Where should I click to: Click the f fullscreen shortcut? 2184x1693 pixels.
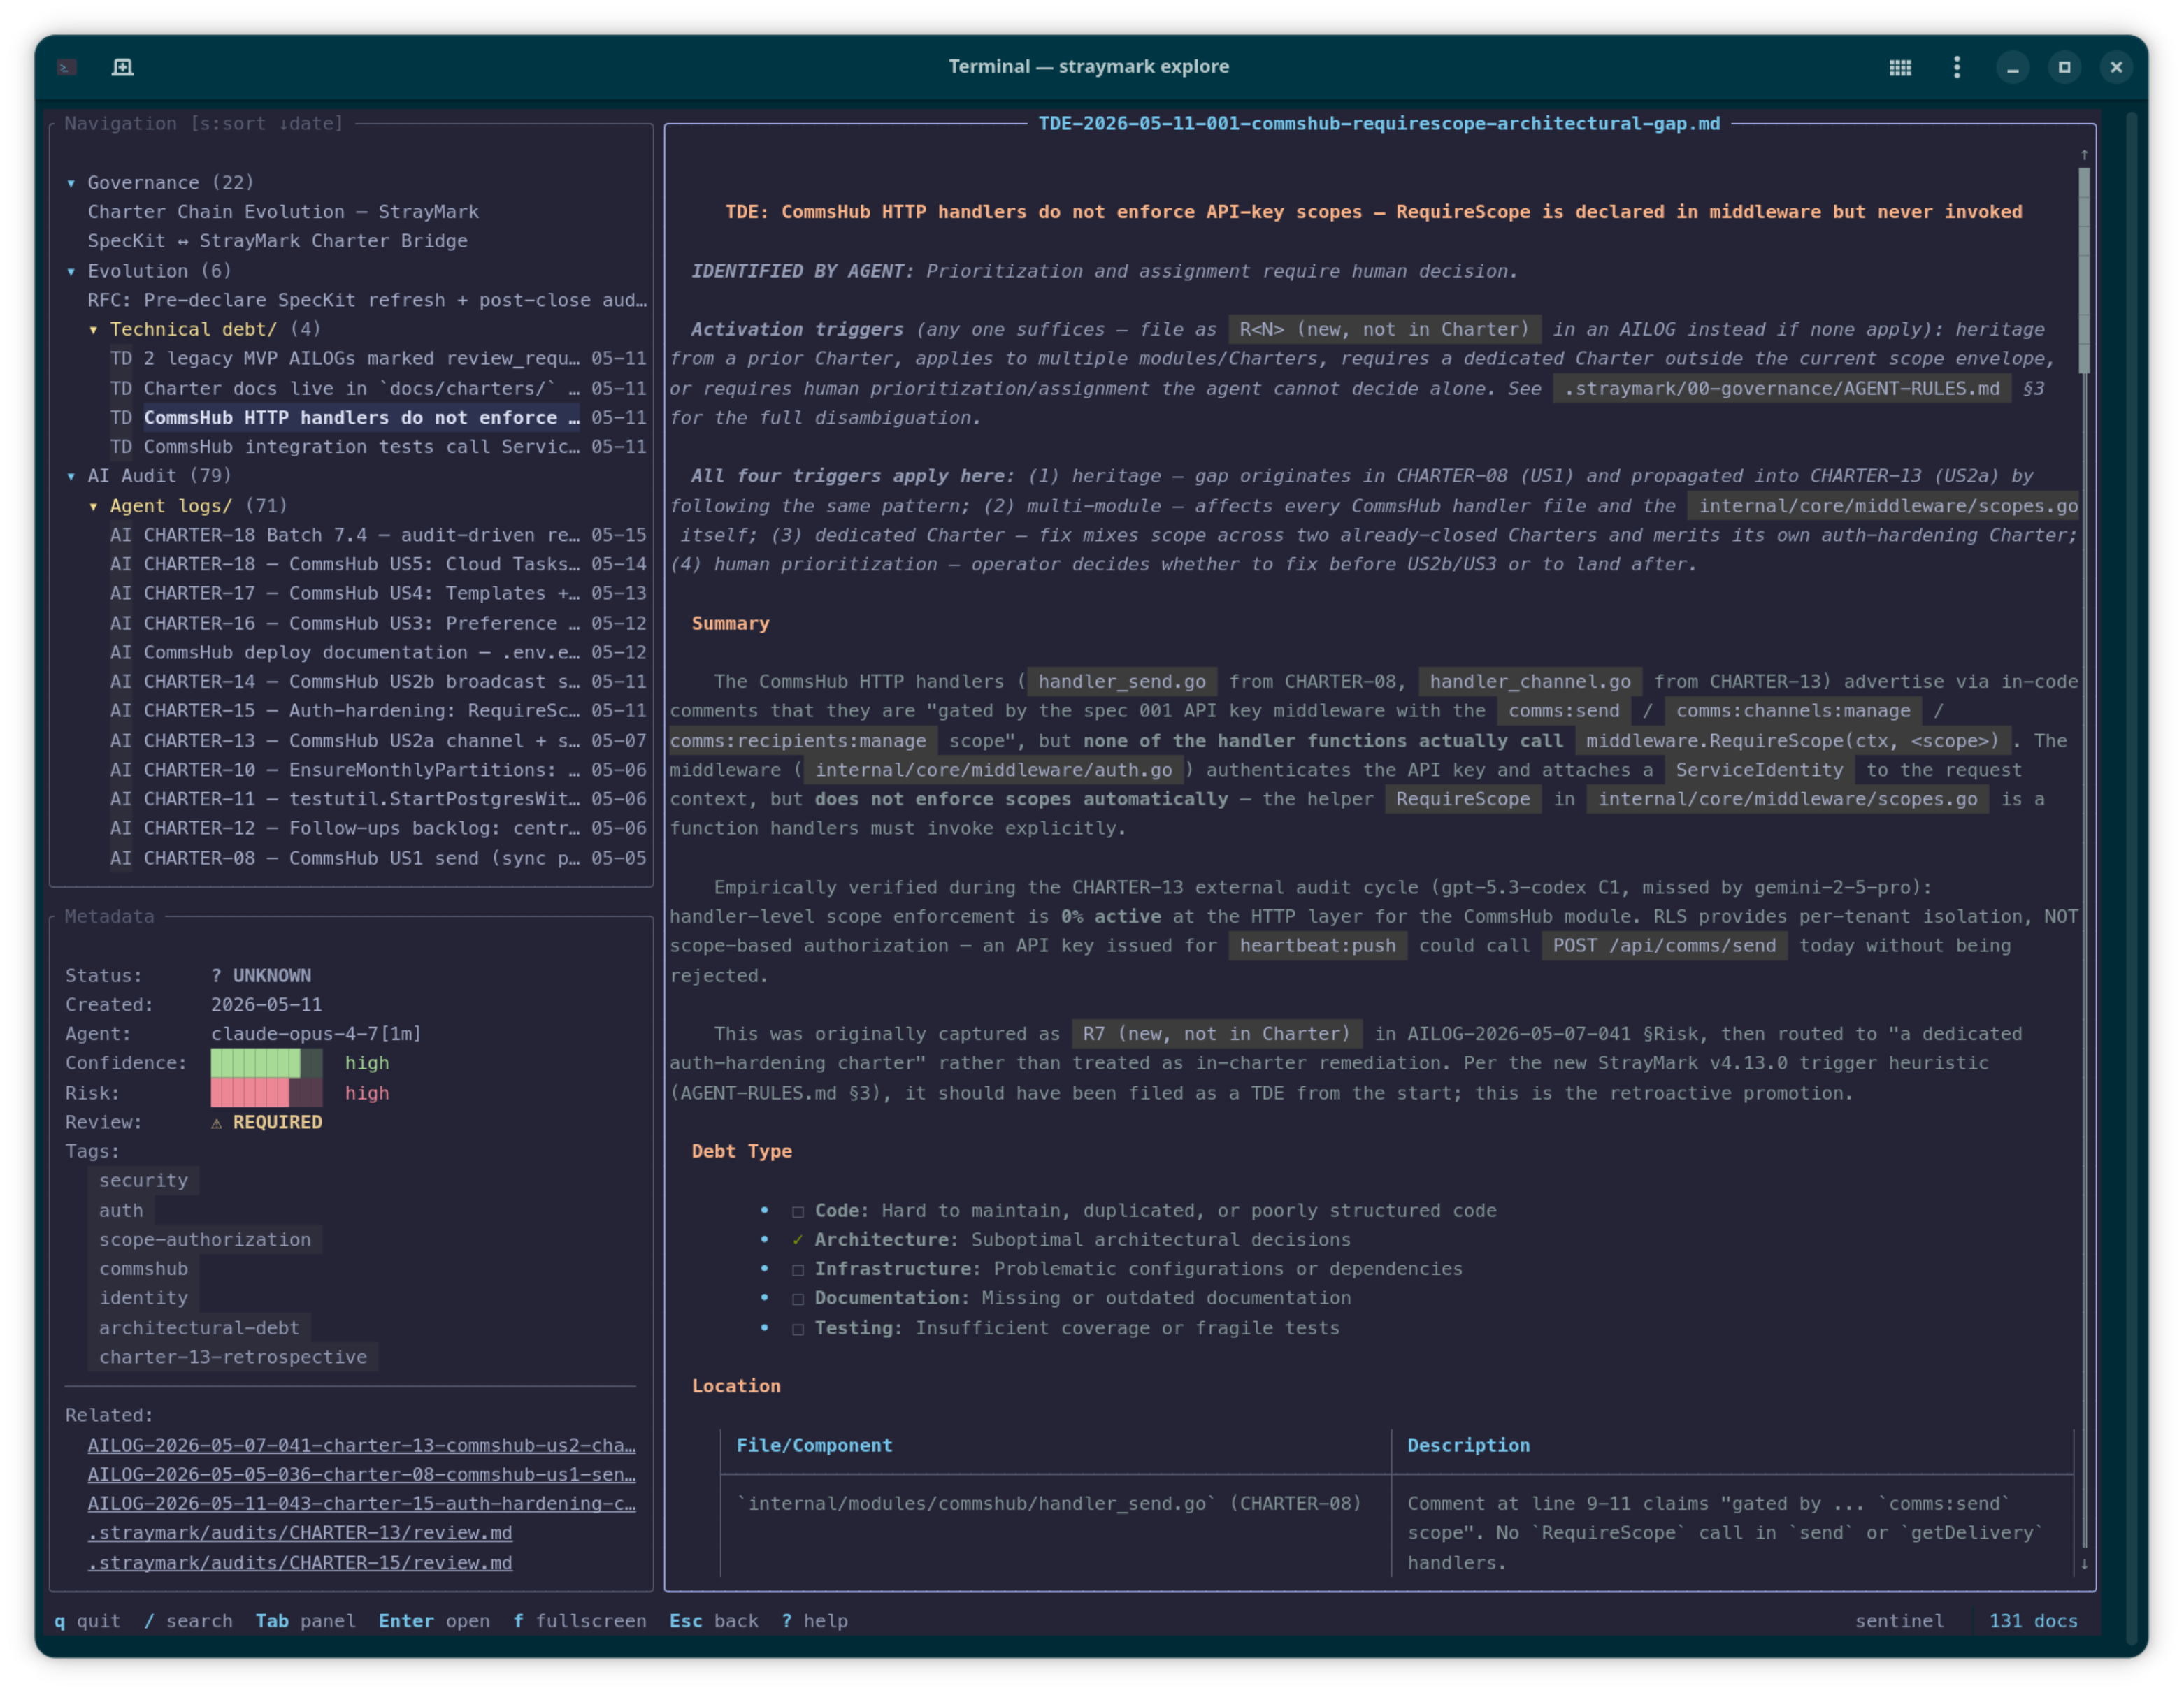point(580,1621)
